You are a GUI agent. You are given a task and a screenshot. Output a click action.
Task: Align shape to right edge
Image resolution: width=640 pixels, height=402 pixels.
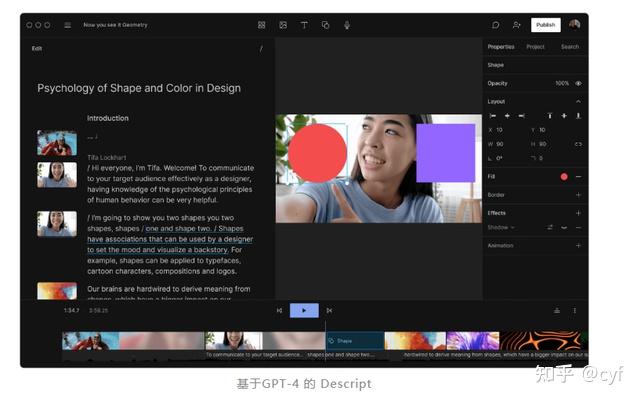click(x=522, y=116)
